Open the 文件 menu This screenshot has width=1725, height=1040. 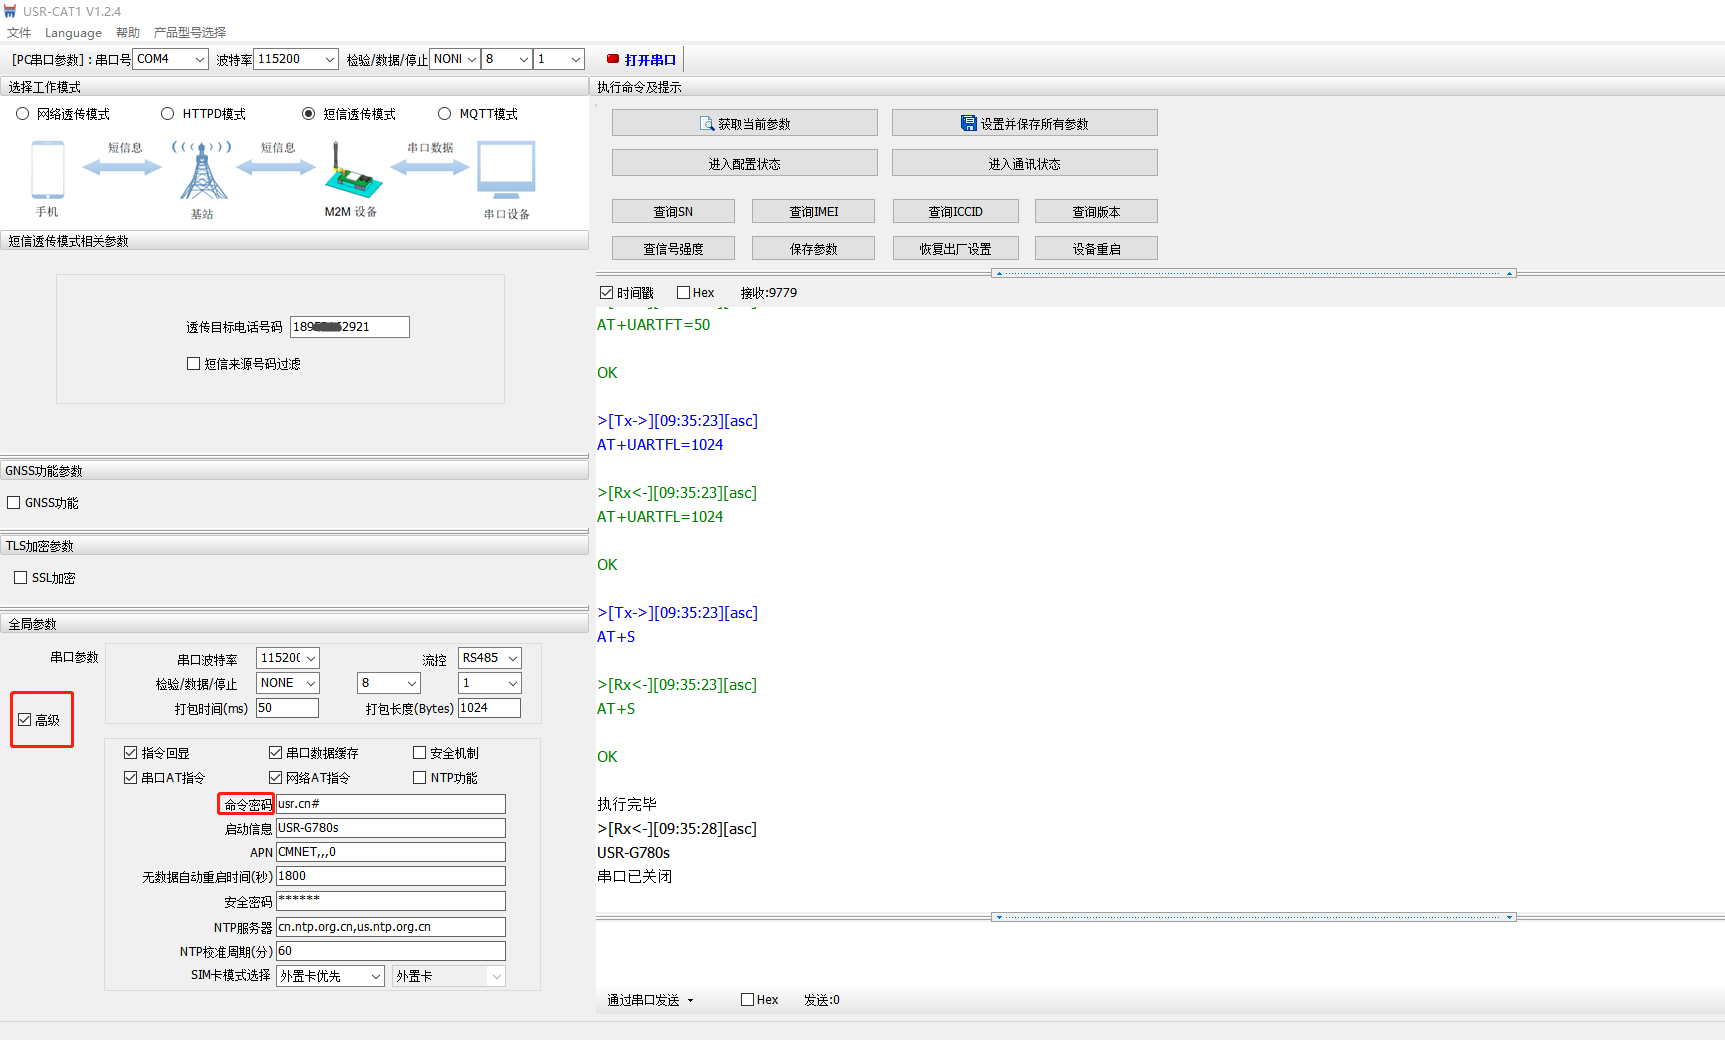[x=19, y=33]
